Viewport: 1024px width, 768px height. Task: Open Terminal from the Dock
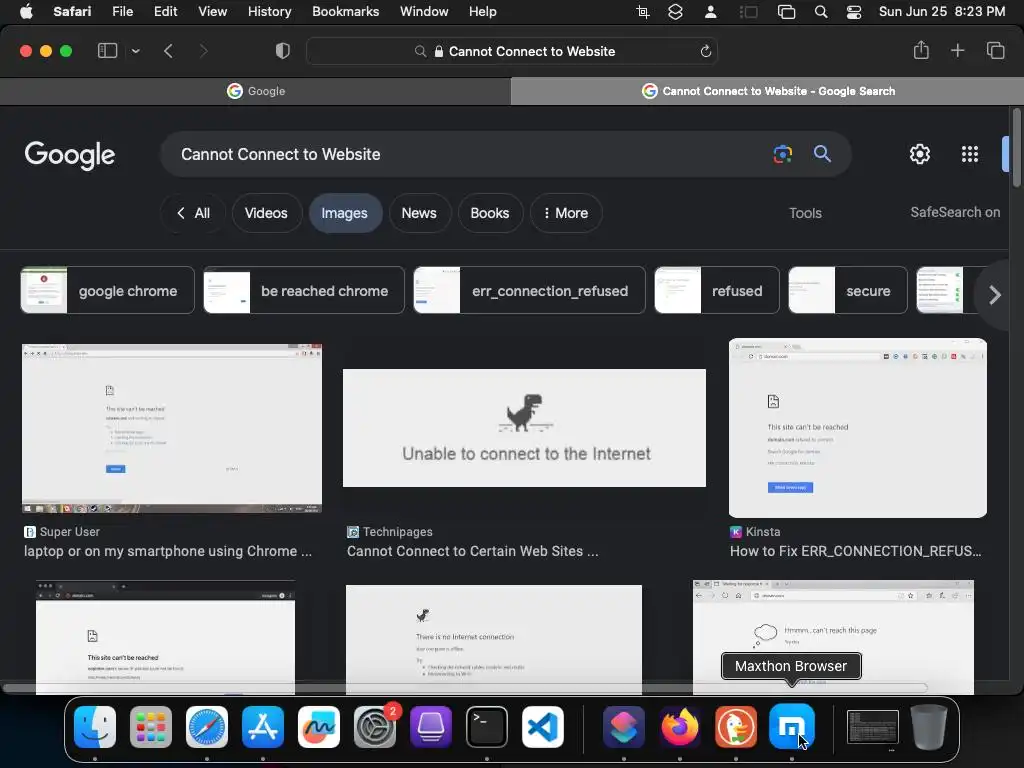click(x=487, y=727)
